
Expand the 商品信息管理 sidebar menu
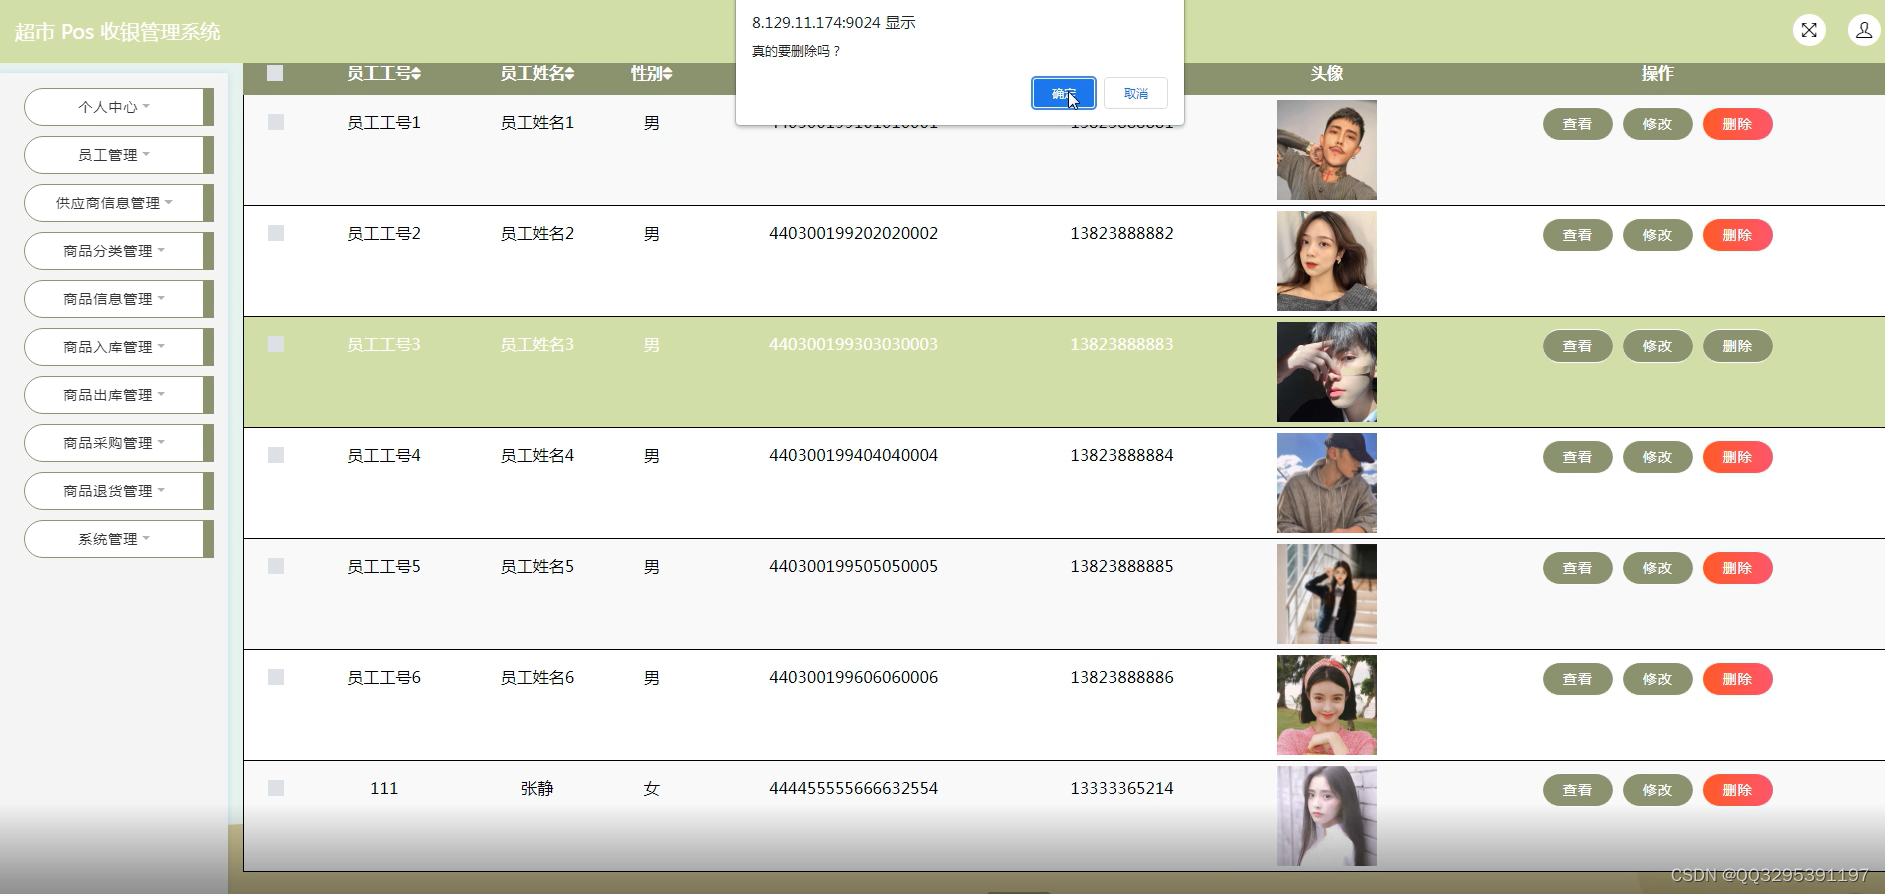coord(118,299)
